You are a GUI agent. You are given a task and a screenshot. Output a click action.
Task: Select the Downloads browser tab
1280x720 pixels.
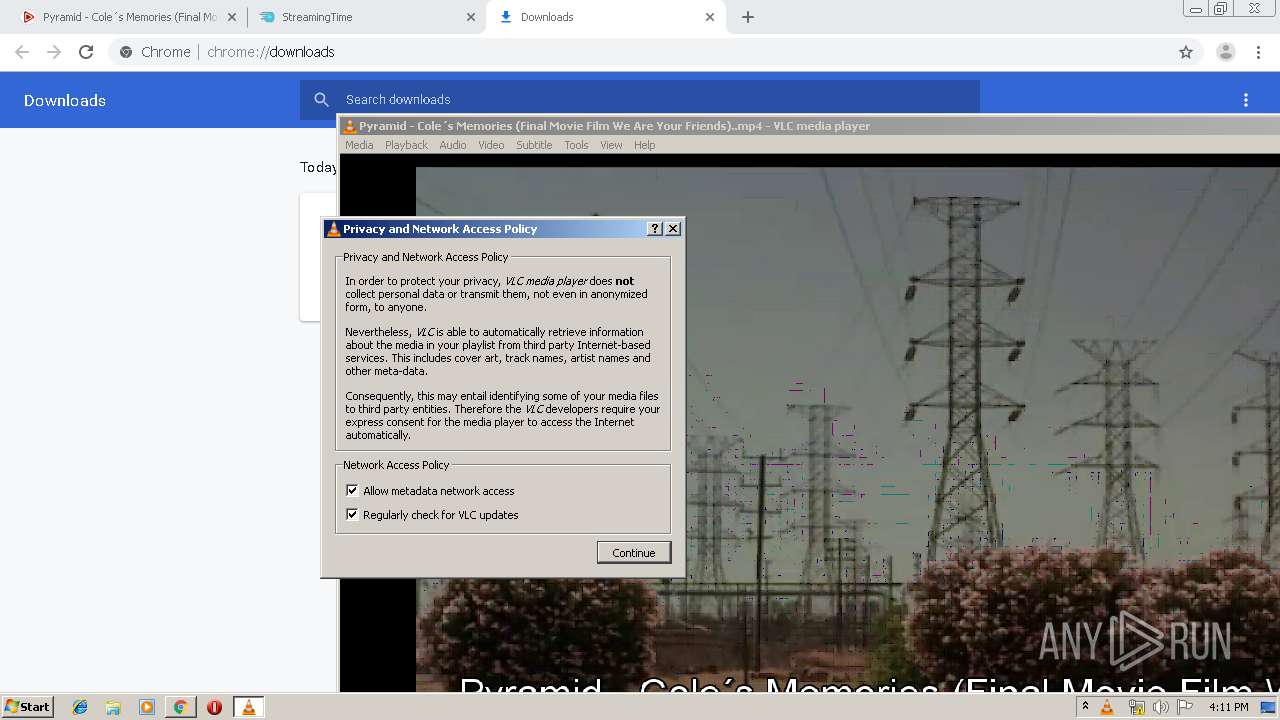(x=606, y=17)
